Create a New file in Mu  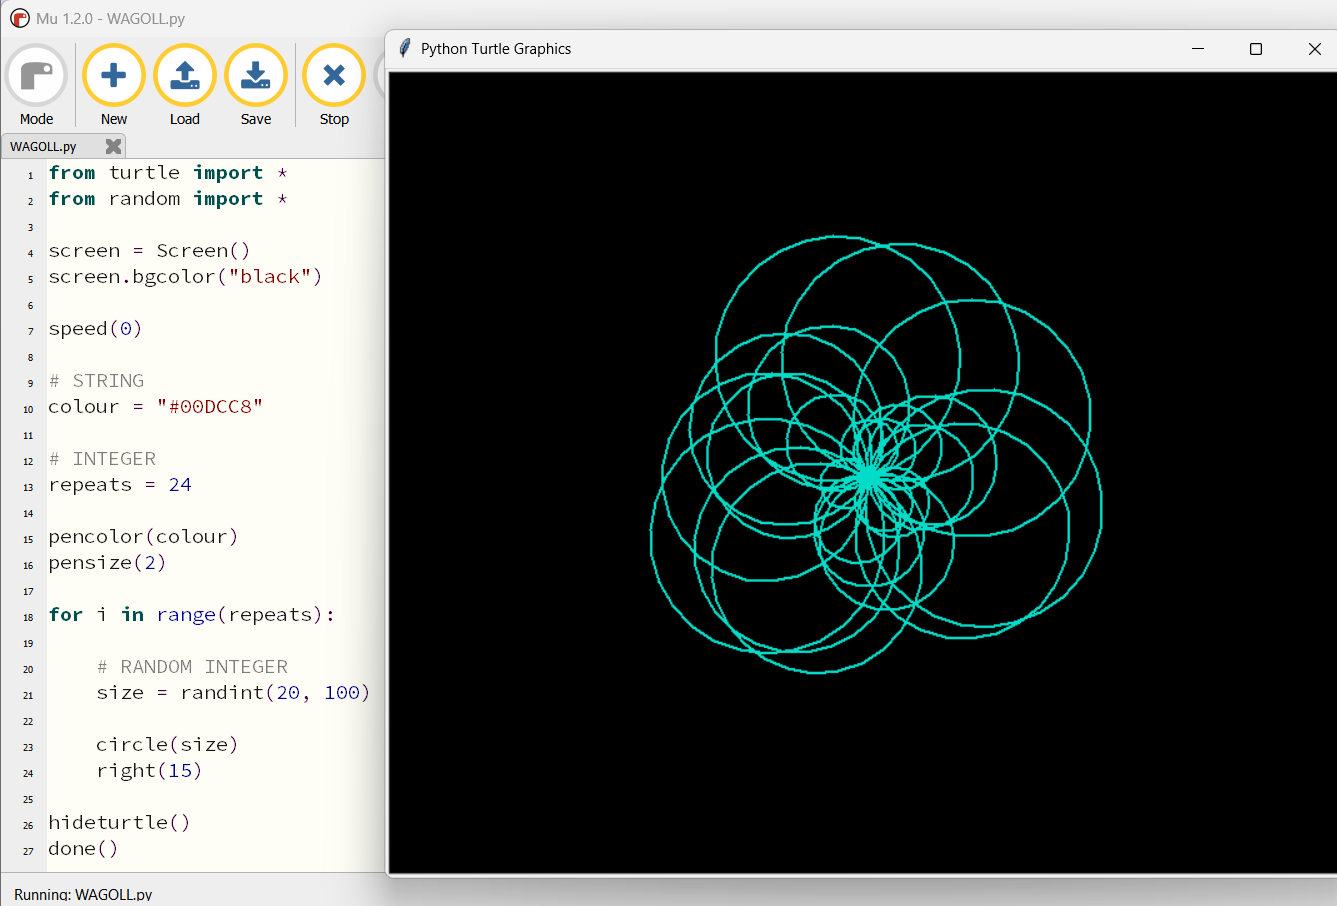tap(114, 86)
